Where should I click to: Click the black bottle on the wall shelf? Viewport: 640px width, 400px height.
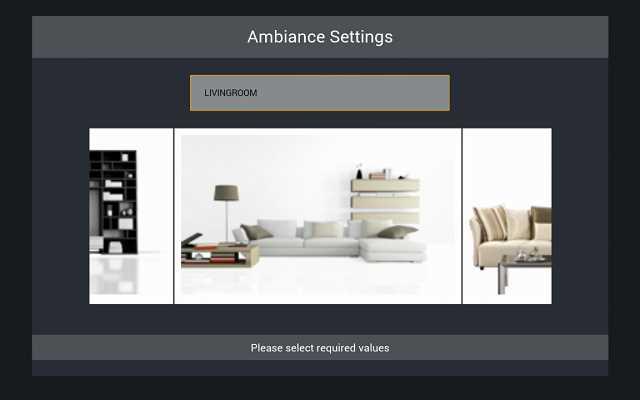pyautogui.click(x=359, y=172)
